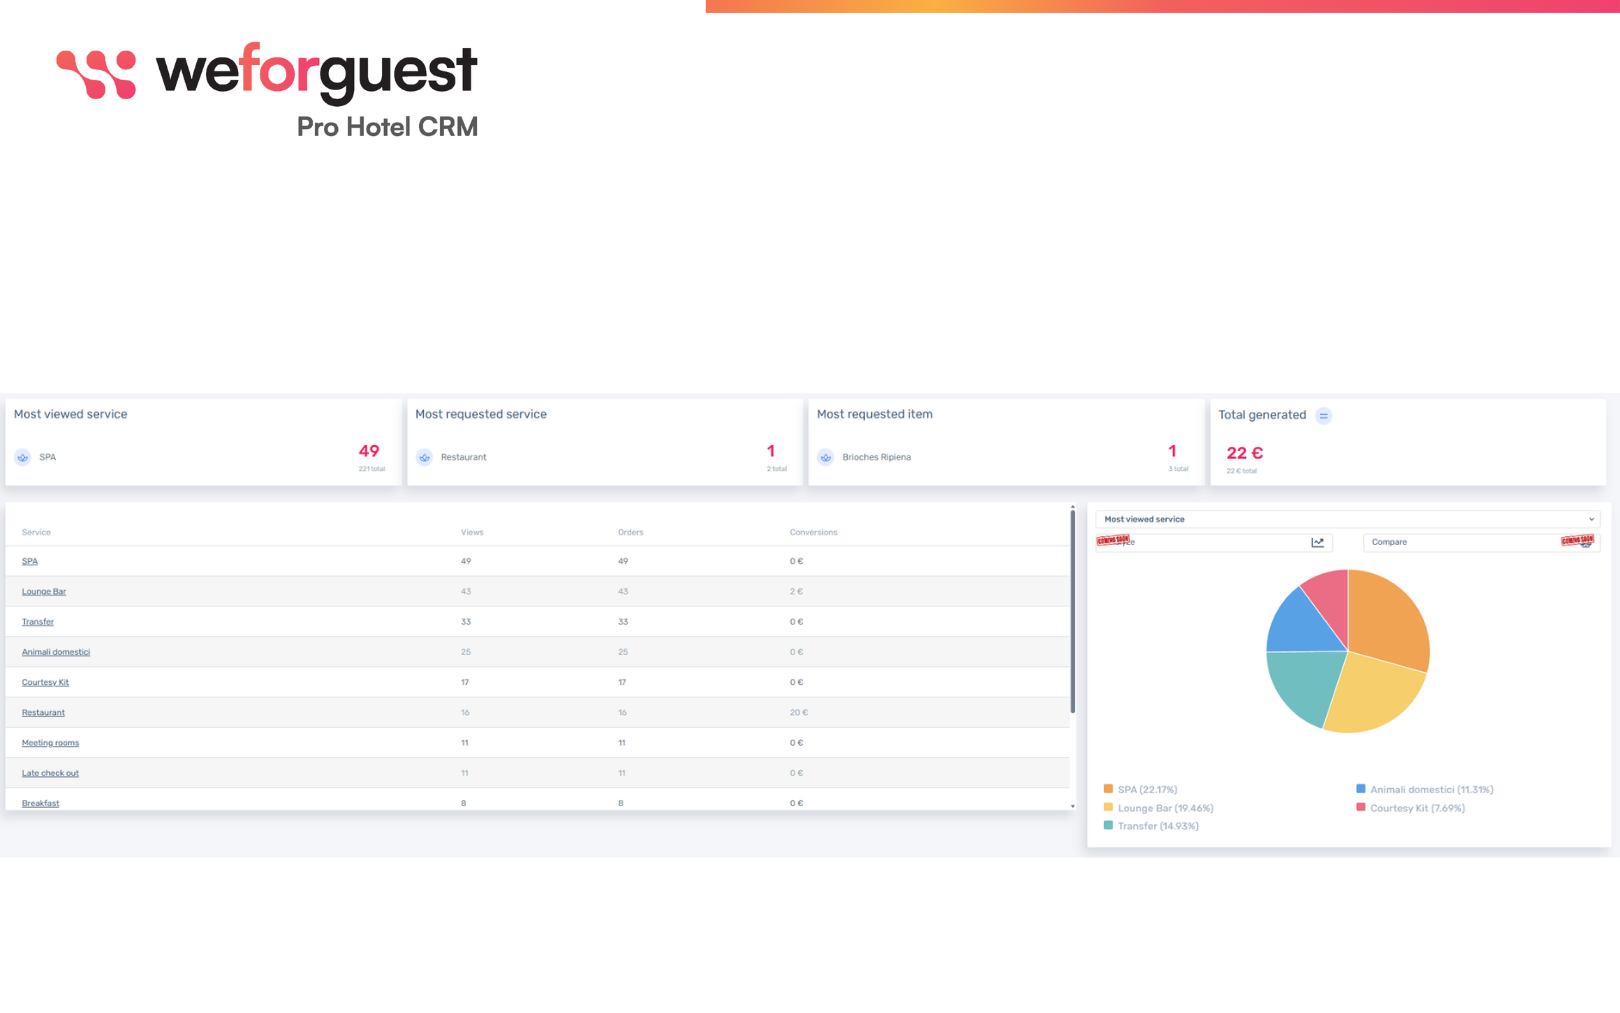Open the Most viewed service dropdown

(x=1347, y=519)
